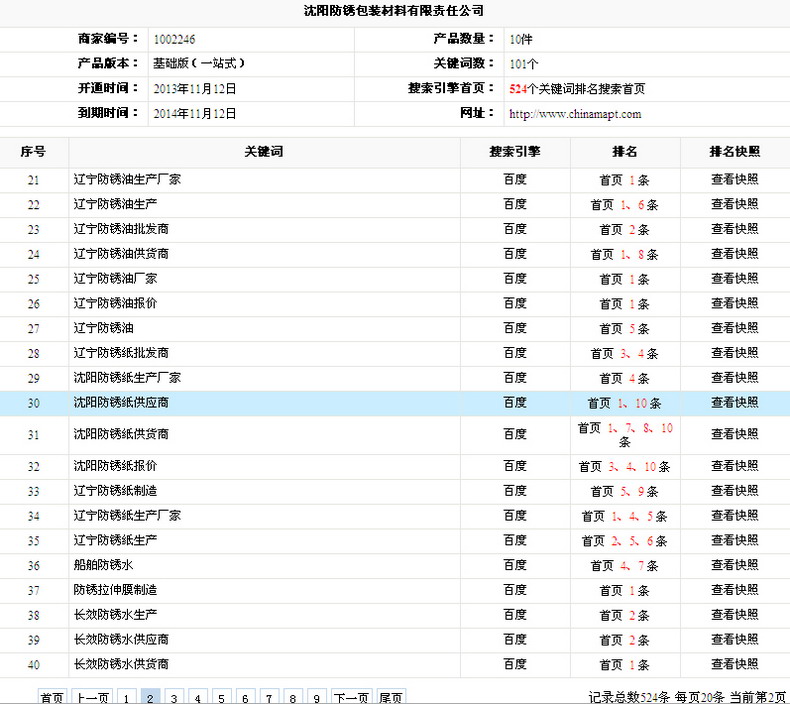The image size is (790, 704).
Task: Click merchant number value 1002246
Action: point(174,39)
